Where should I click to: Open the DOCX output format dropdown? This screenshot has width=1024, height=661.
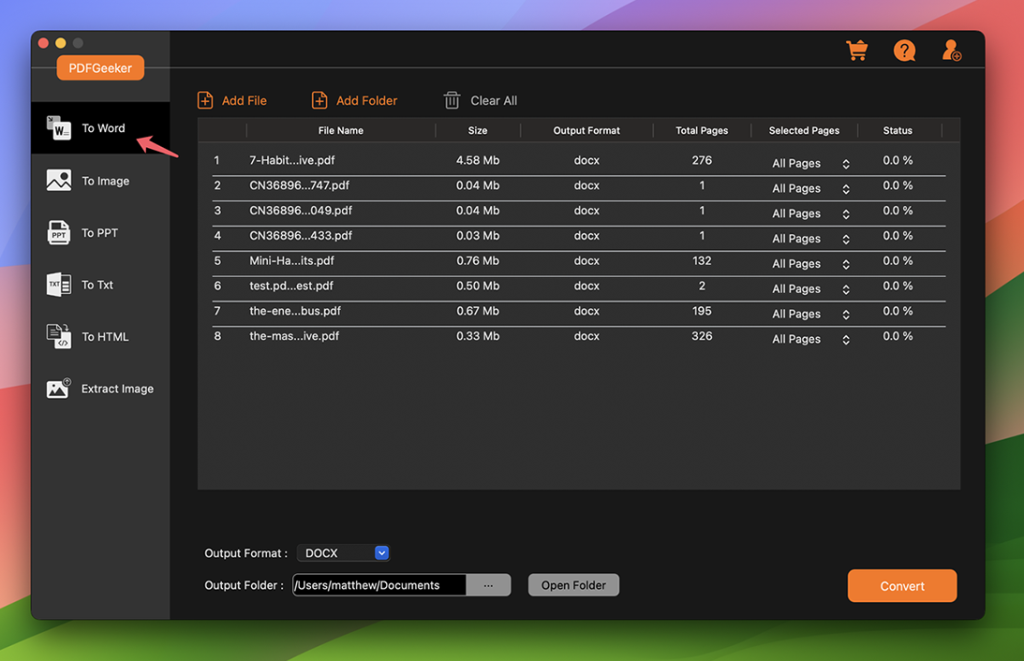344,553
